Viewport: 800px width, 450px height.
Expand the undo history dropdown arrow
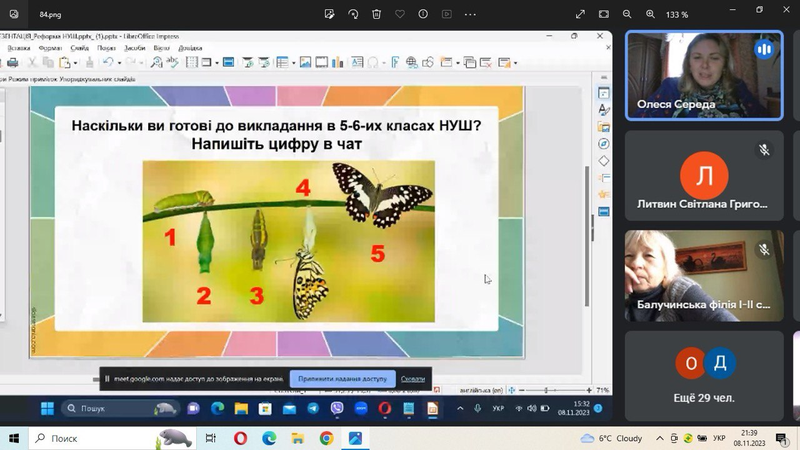[x=119, y=63]
